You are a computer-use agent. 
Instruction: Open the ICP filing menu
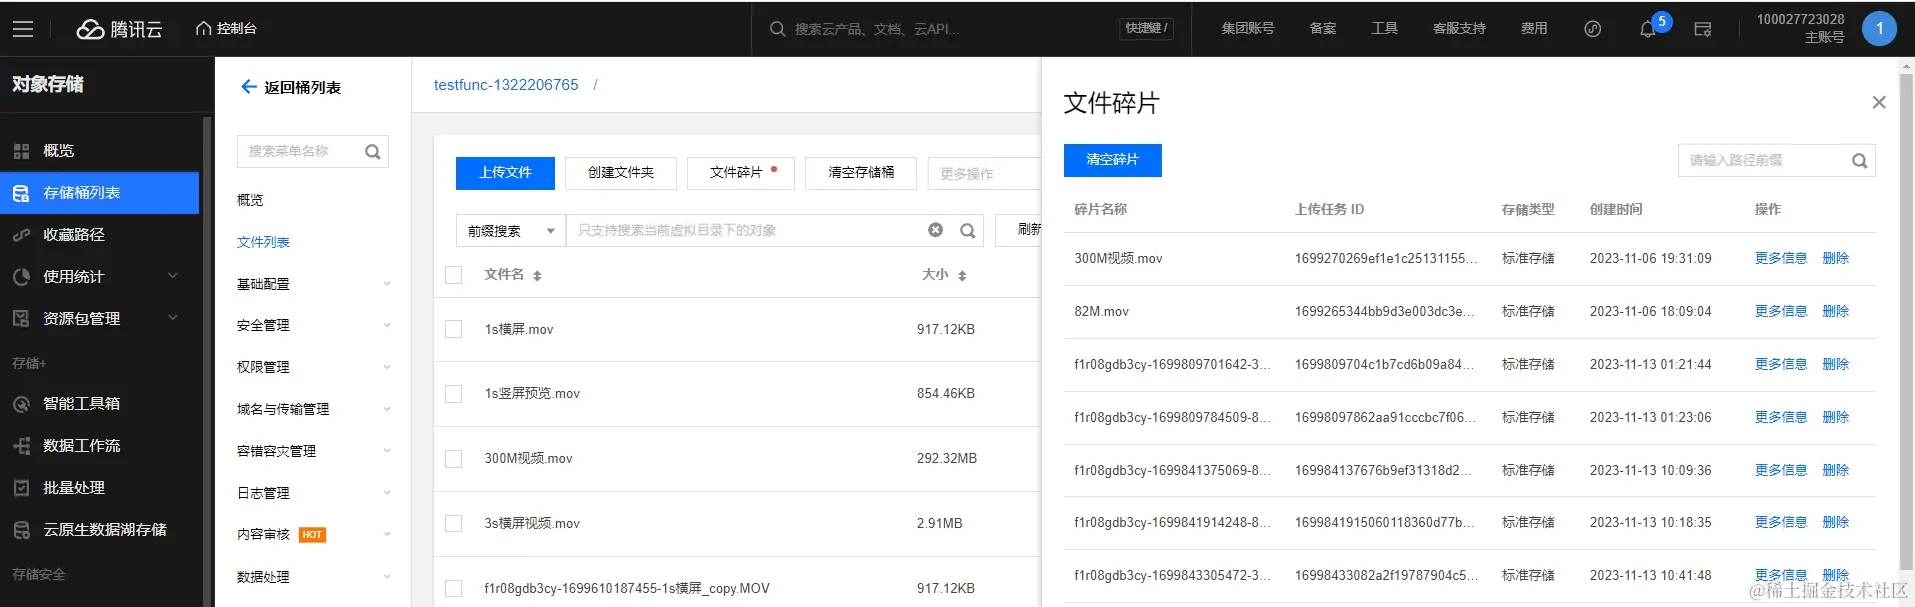pyautogui.click(x=1322, y=29)
